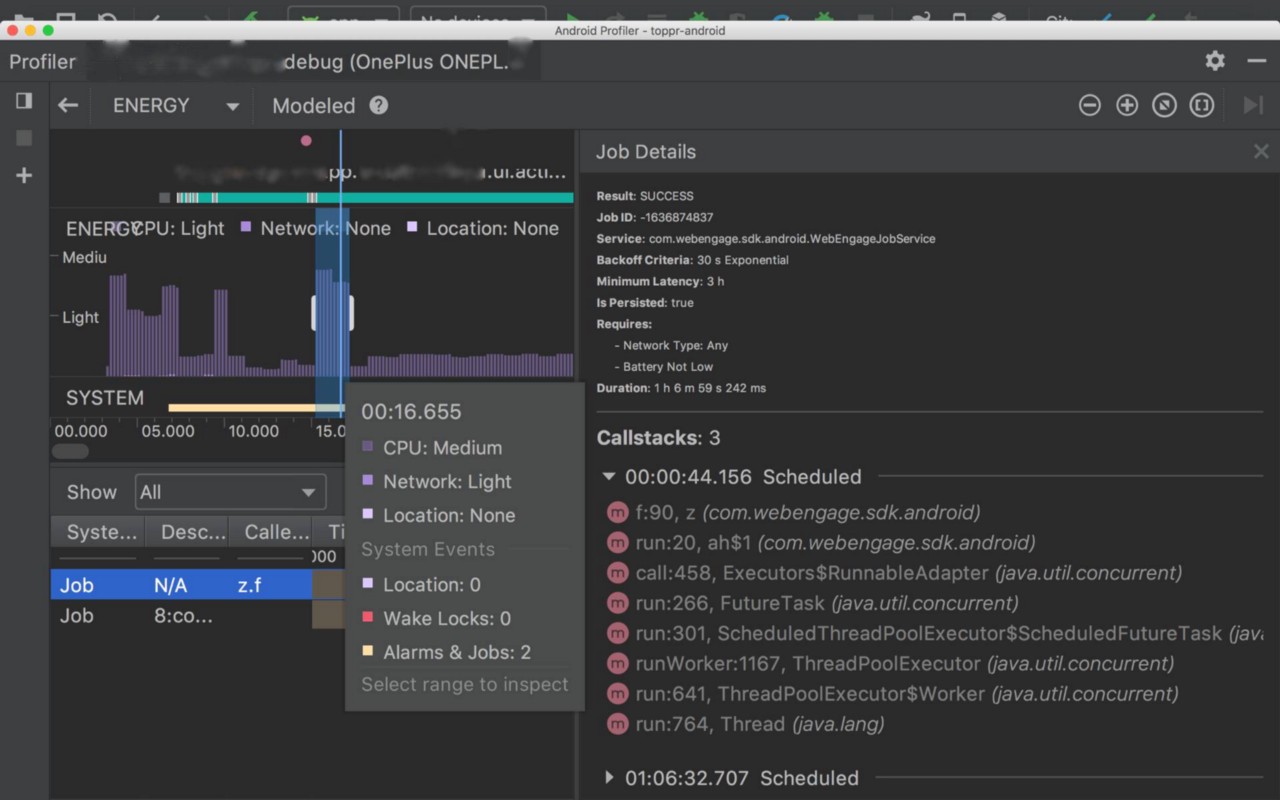Jump to live with the skip-to-end icon
The image size is (1280, 800).
1252,106
